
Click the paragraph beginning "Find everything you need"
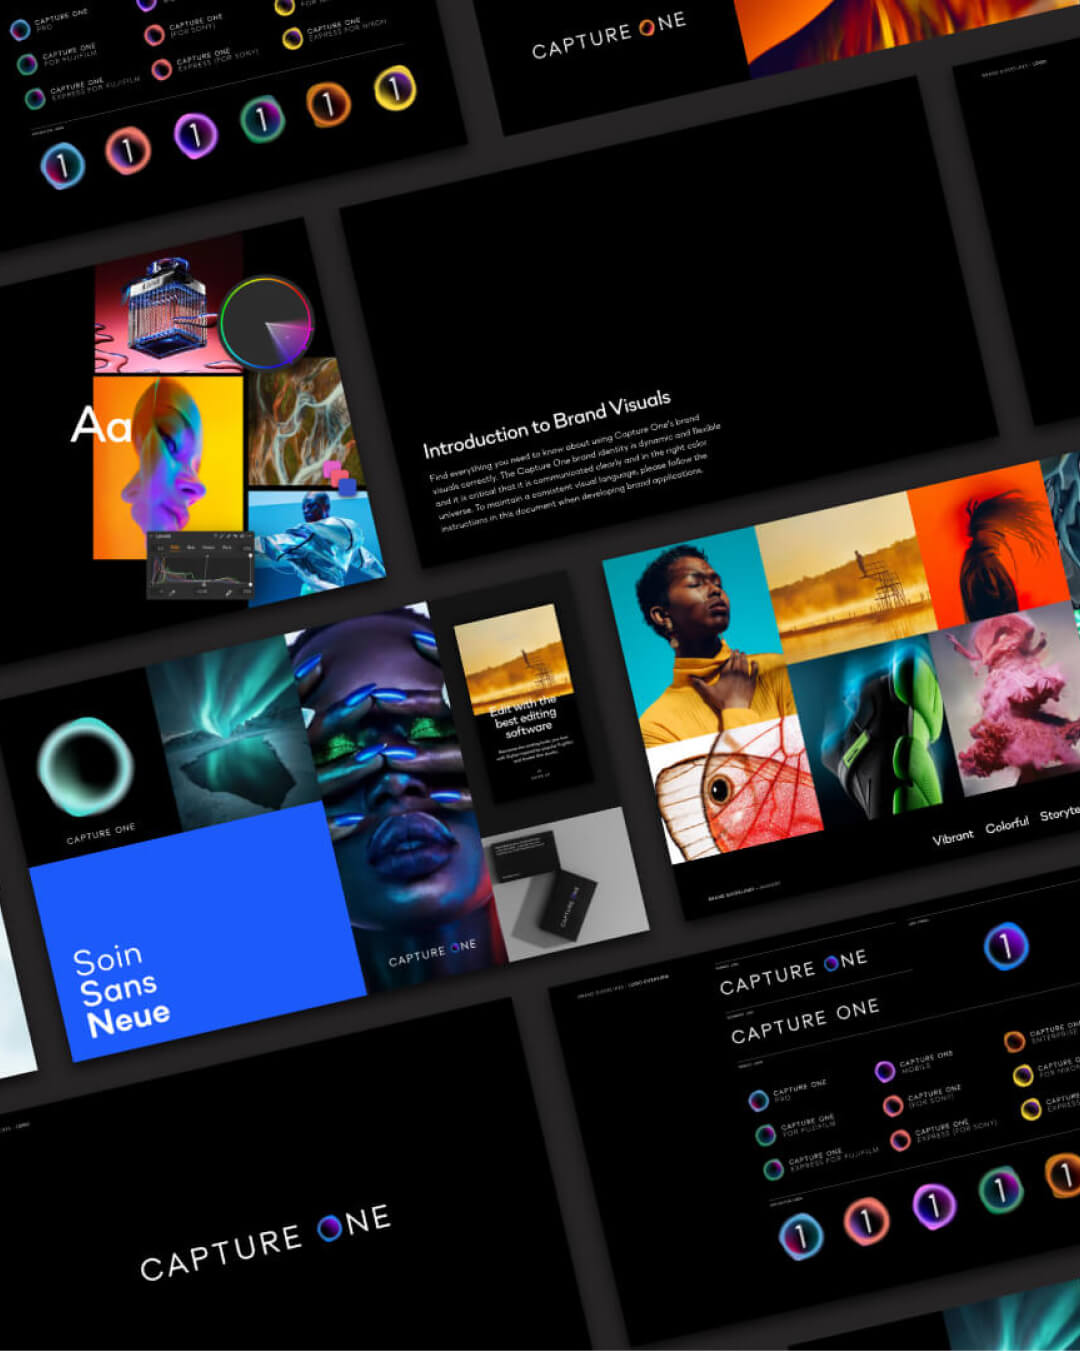pos(574,473)
